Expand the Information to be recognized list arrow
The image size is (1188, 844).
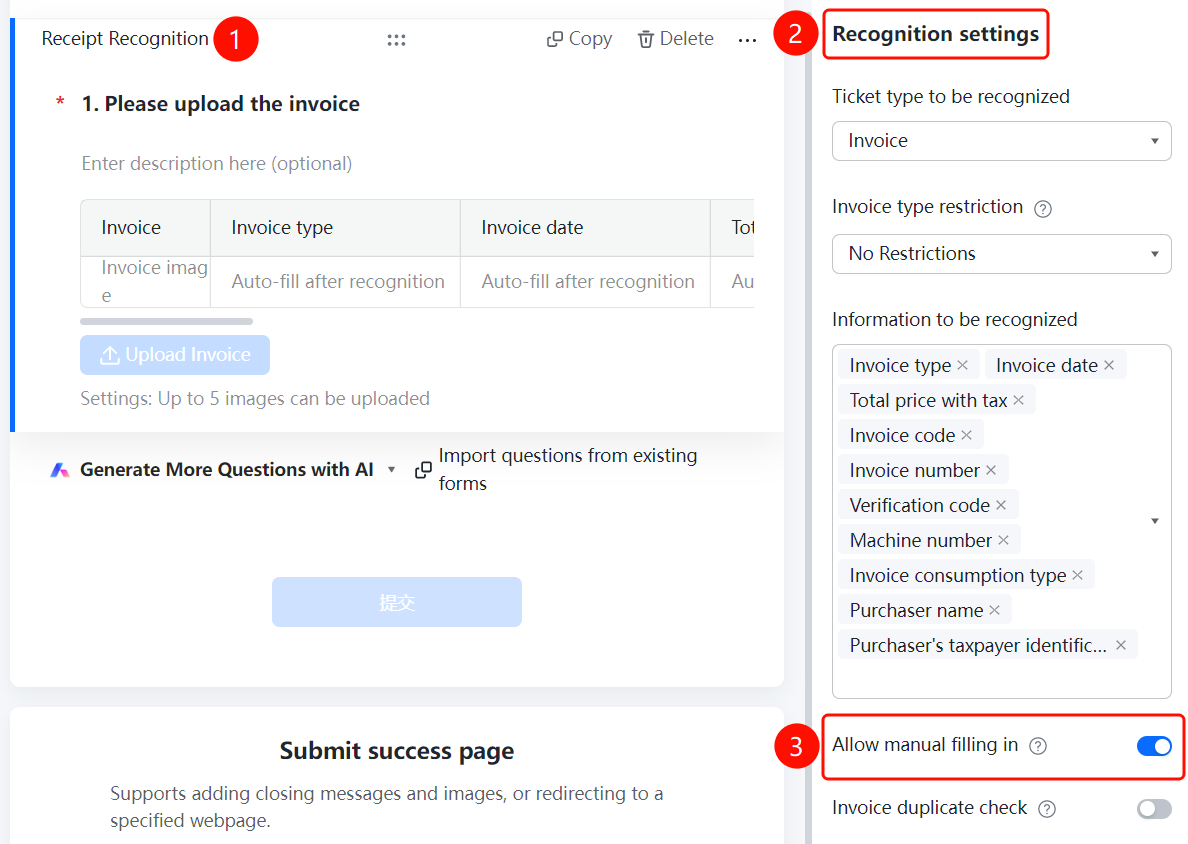[1155, 521]
